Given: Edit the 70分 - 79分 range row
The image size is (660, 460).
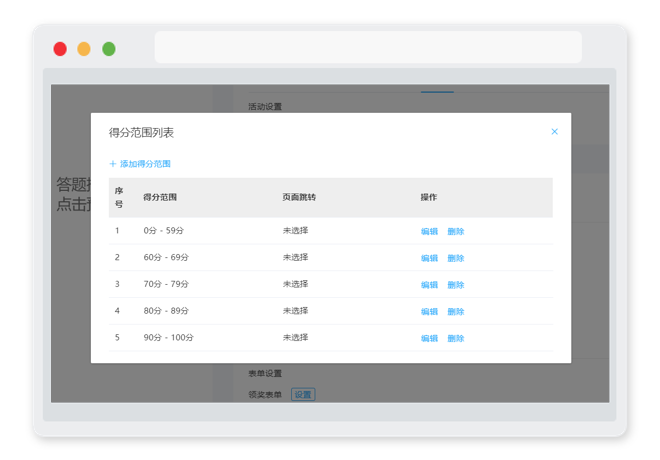Looking at the screenshot, I should (x=429, y=285).
